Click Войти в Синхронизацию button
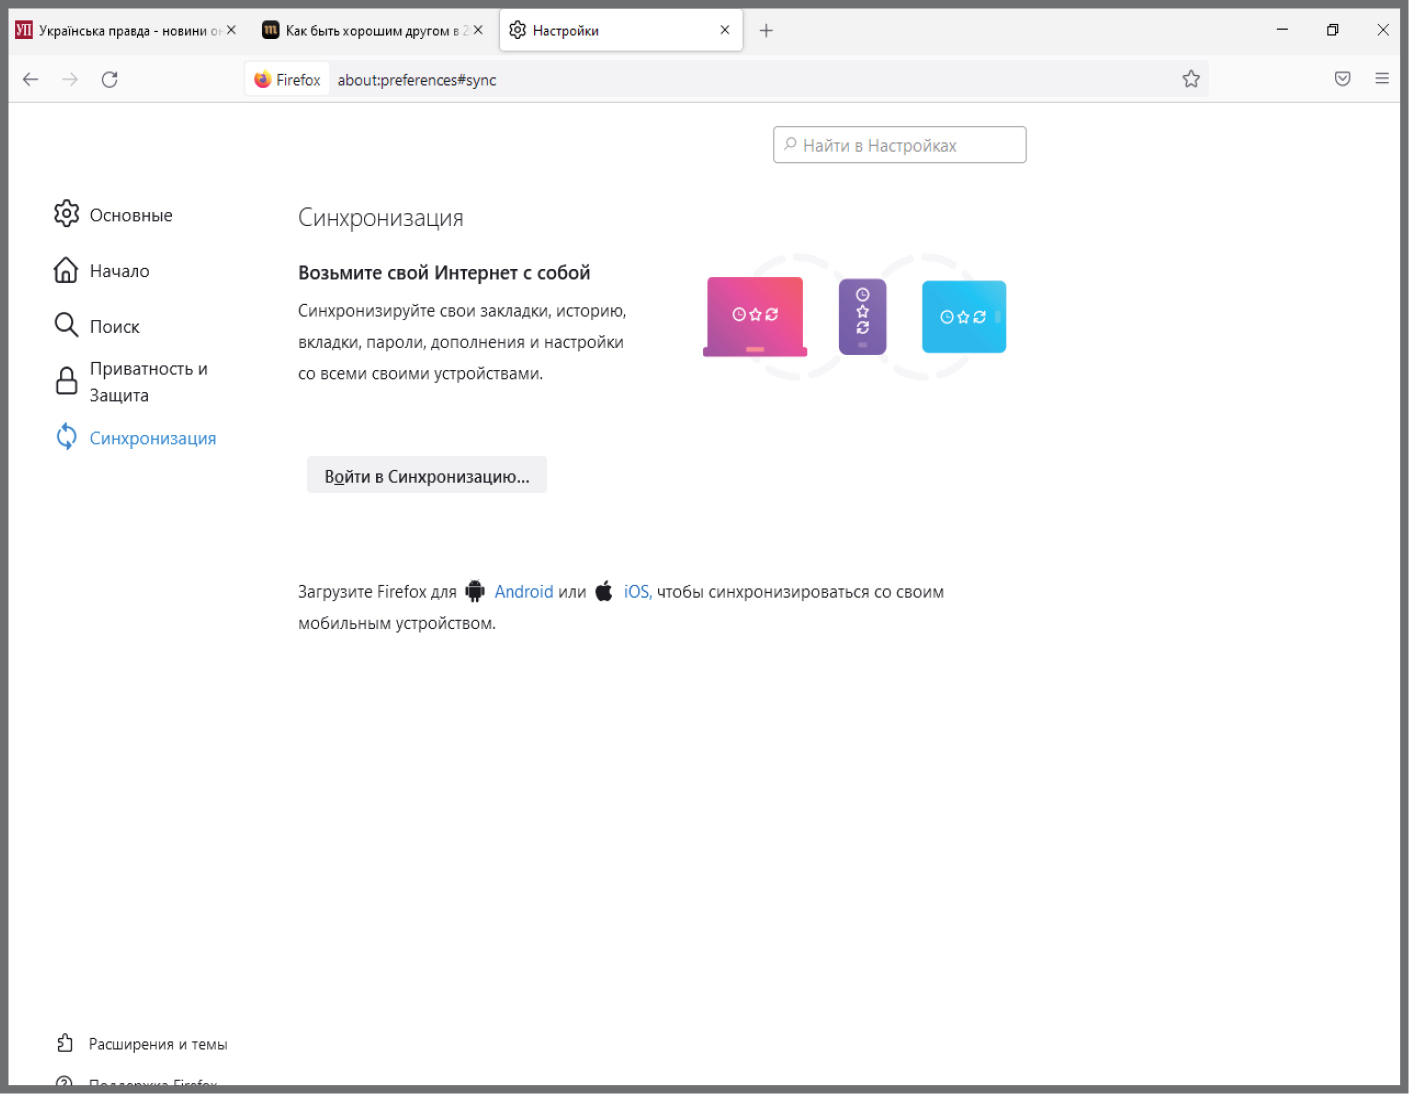Screen dimensions: 1409x1094 [x=427, y=476]
